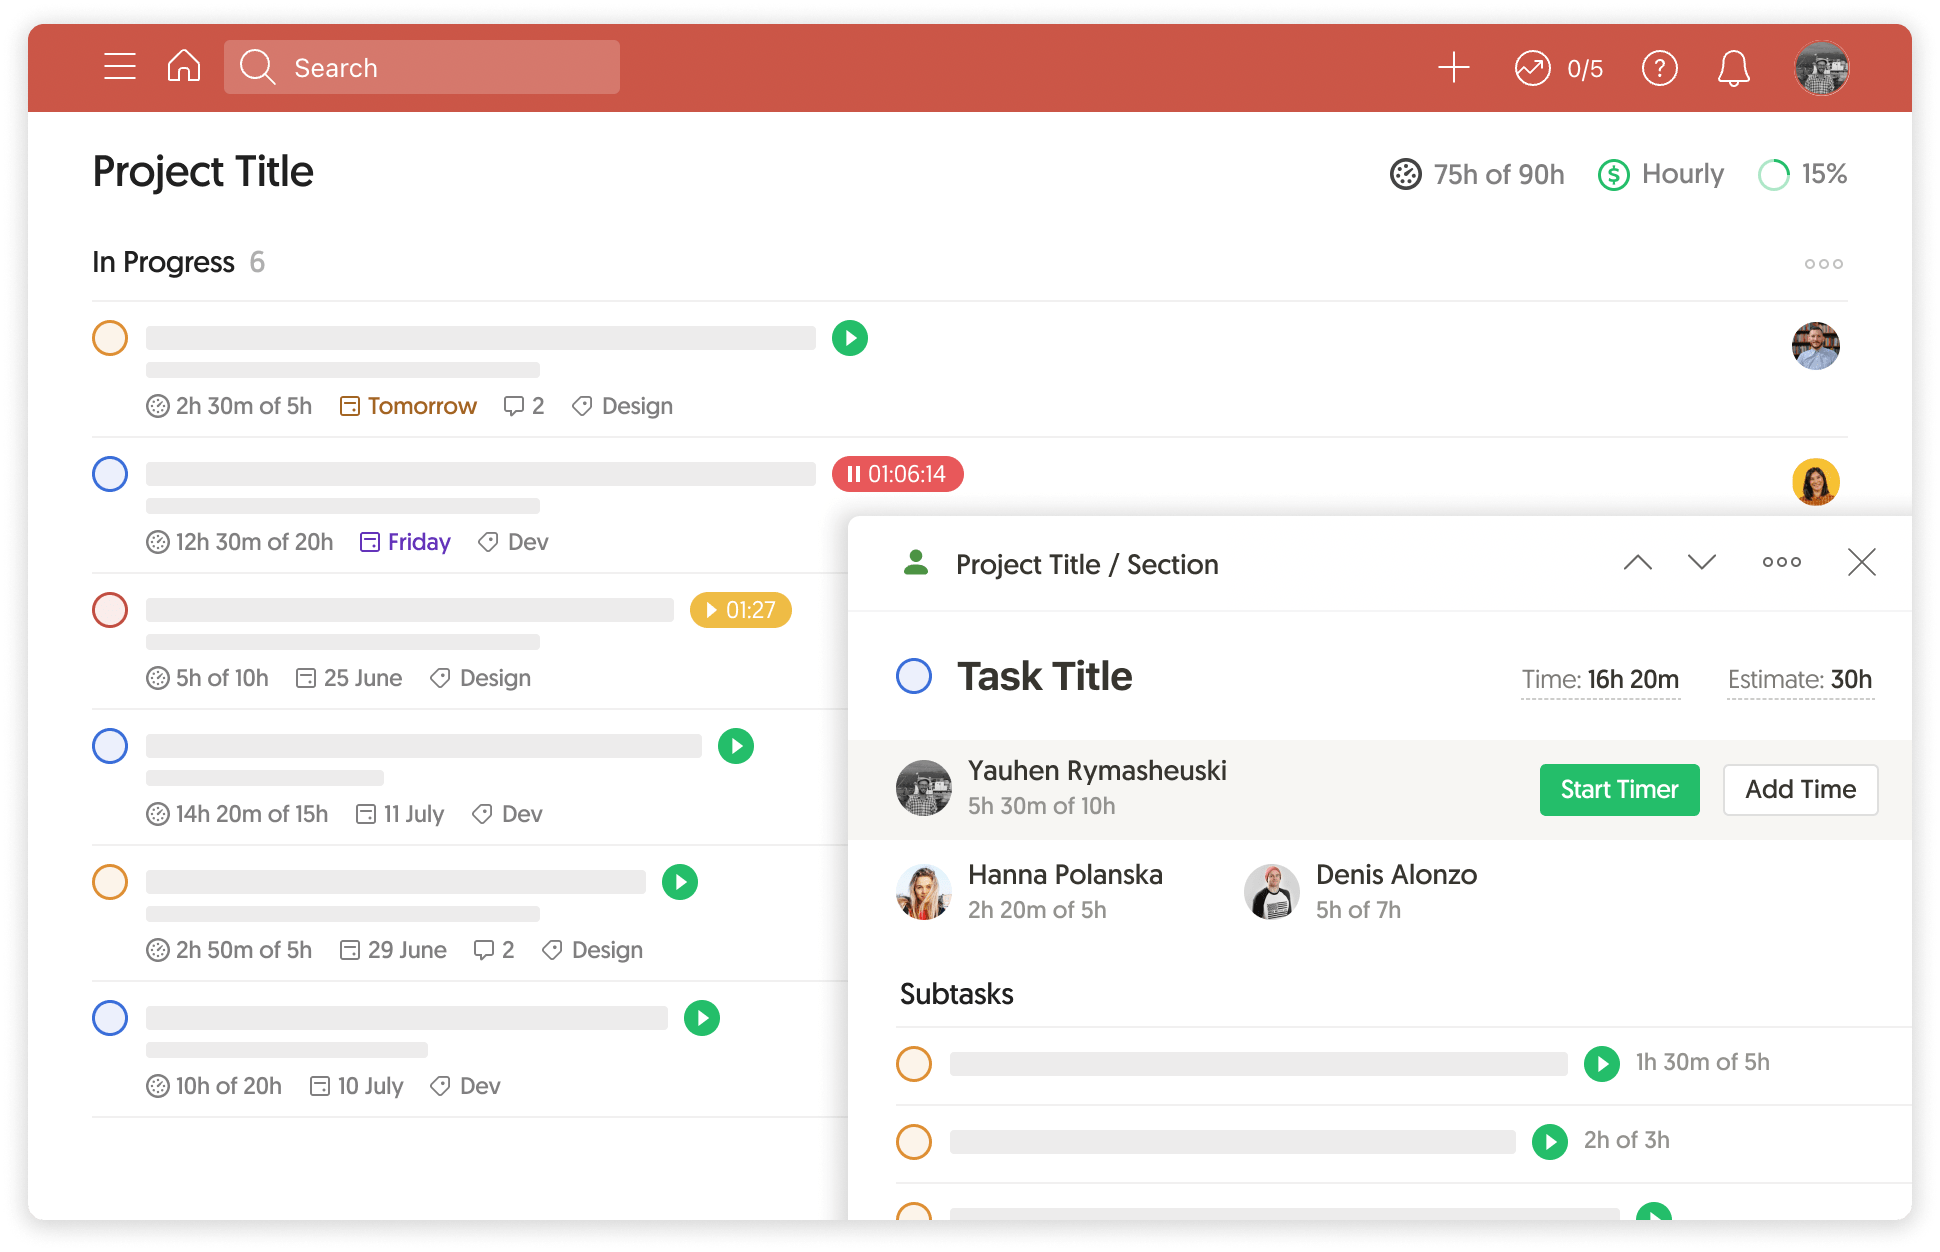The image size is (1940, 1252).
Task: Open the 15% progress circle indicator
Action: (1773, 174)
